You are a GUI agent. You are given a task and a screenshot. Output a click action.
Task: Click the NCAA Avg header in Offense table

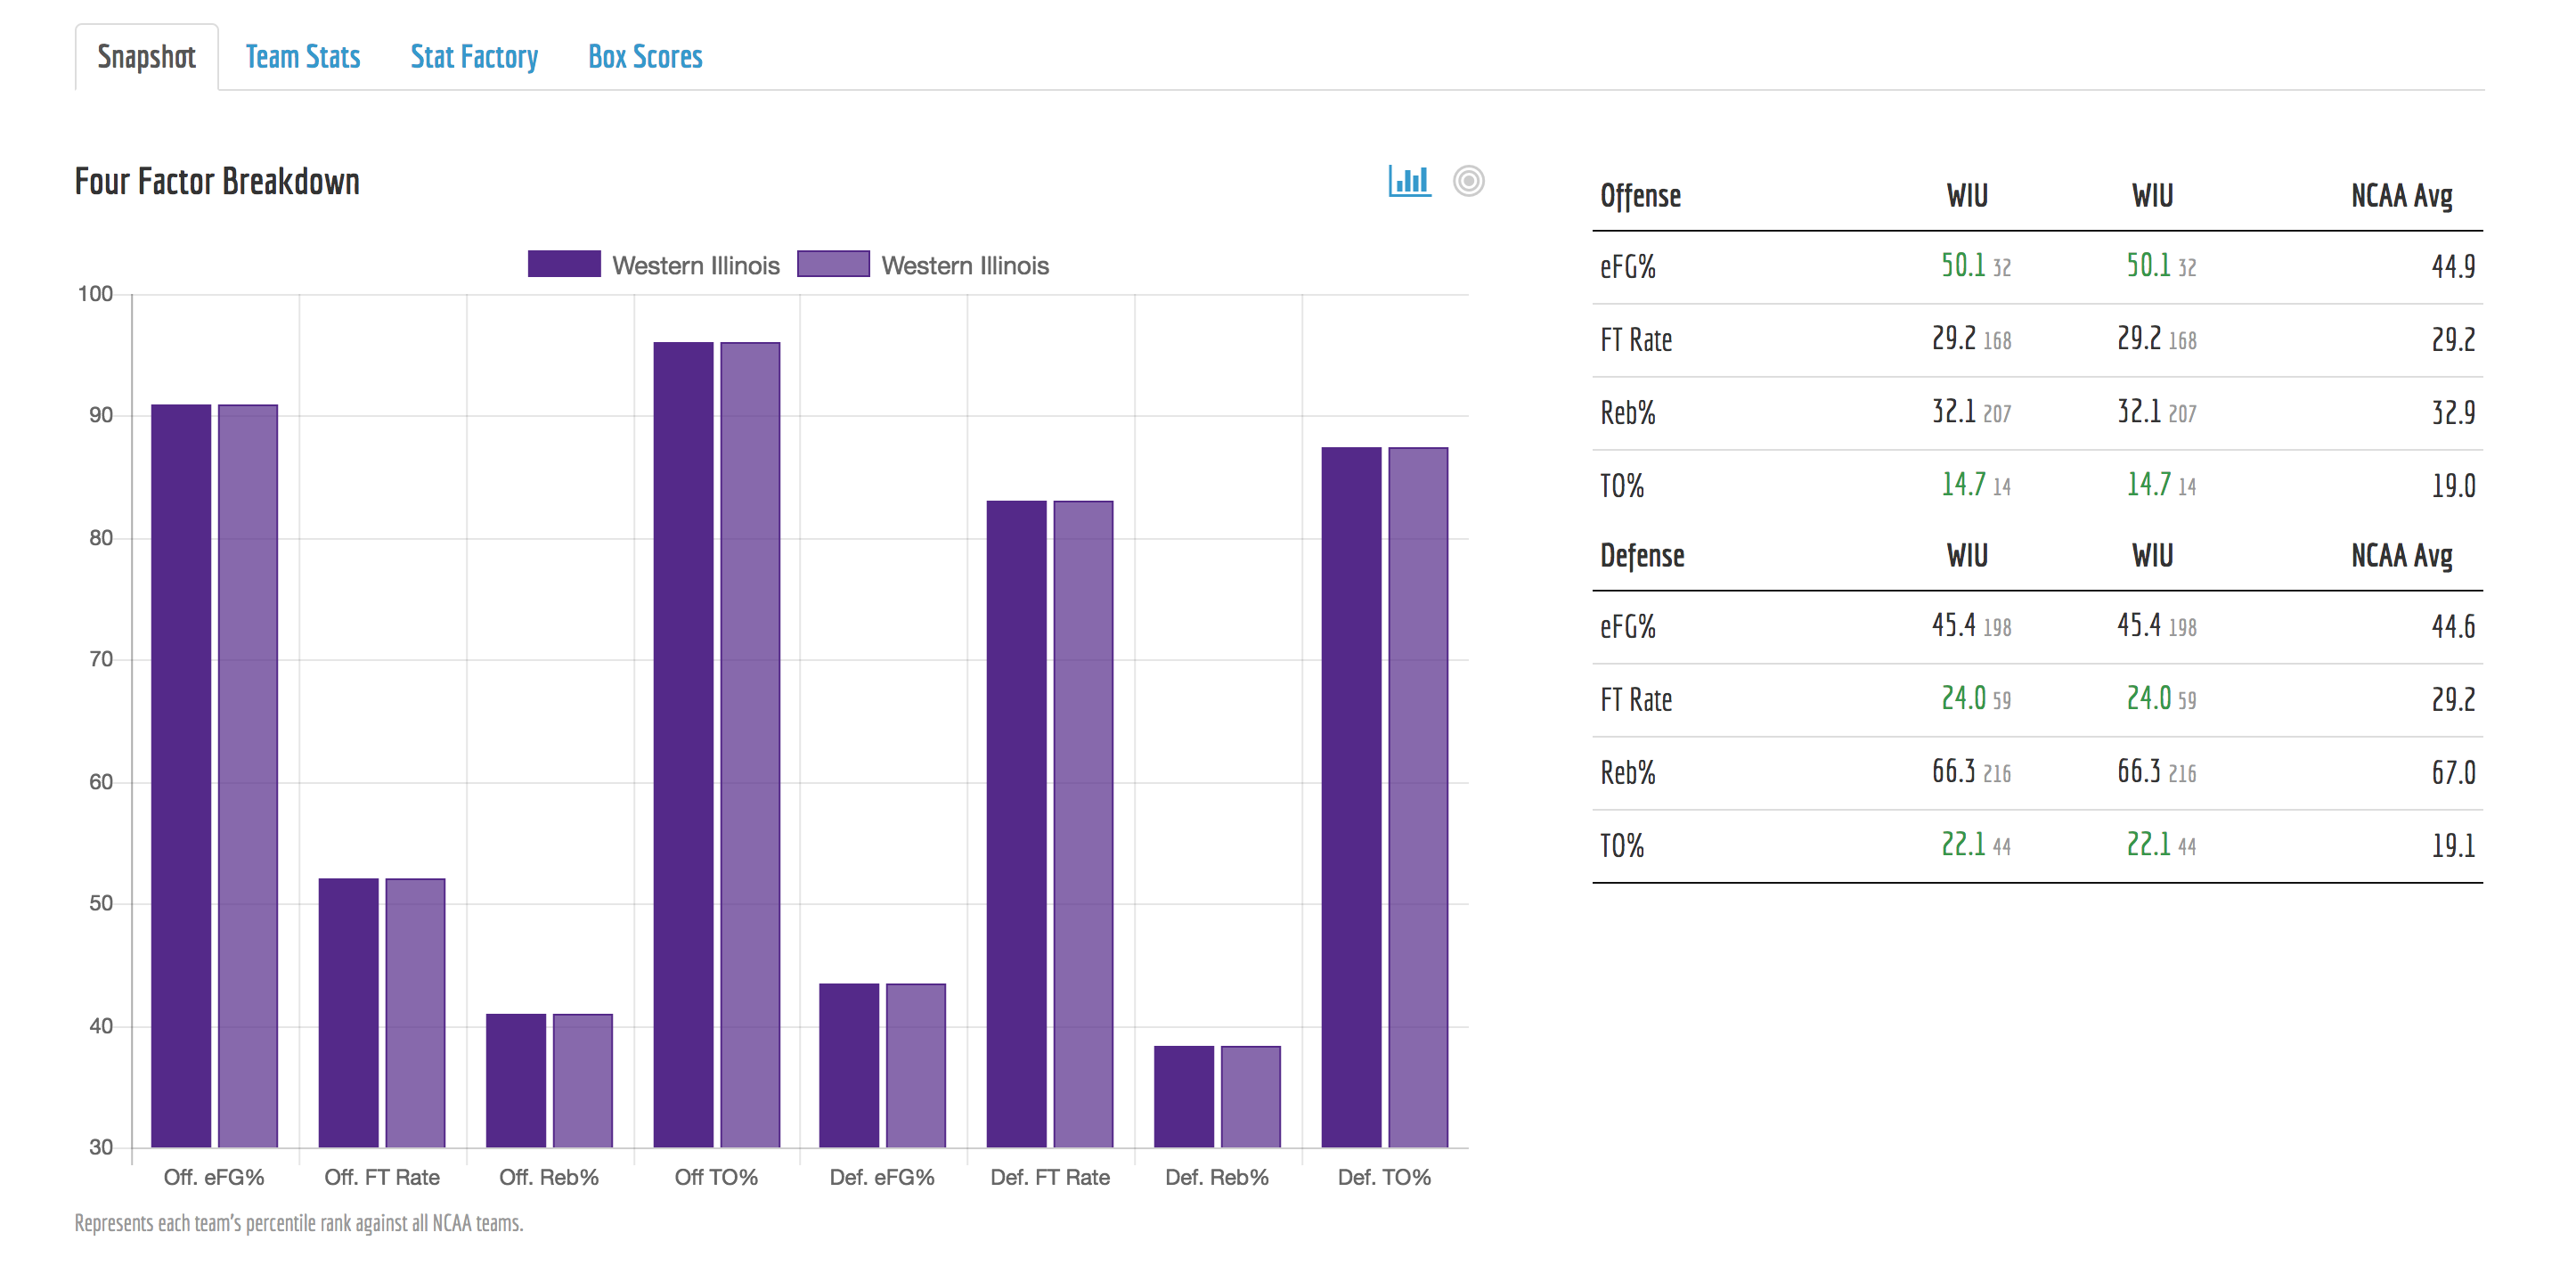pyautogui.click(x=2401, y=196)
